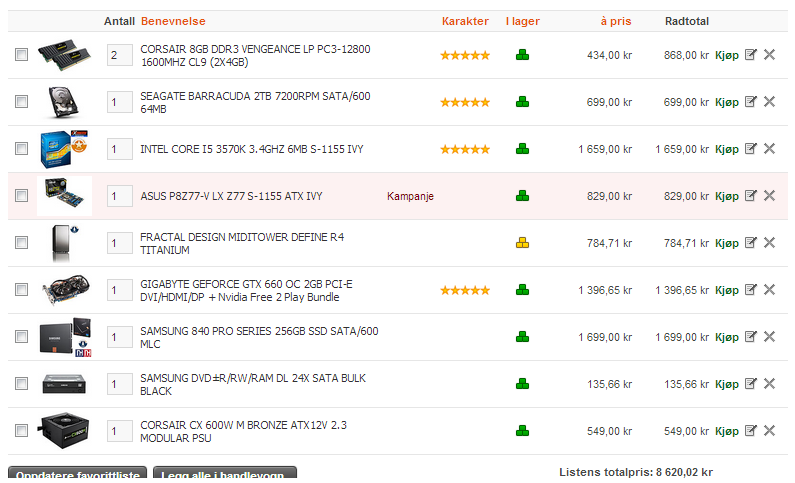Click the star rating for Corsair 8GB DDR3
Image resolution: width=795 pixels, height=483 pixels.
[465, 55]
